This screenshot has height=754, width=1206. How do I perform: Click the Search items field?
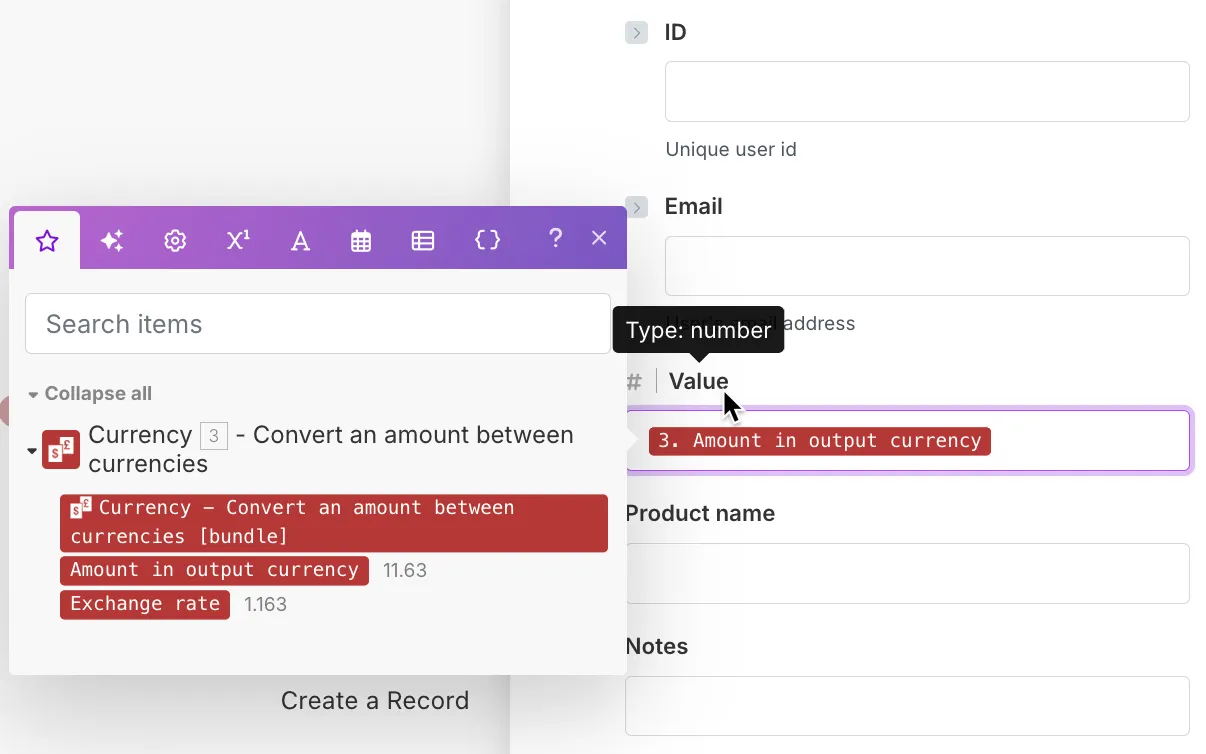(x=318, y=324)
